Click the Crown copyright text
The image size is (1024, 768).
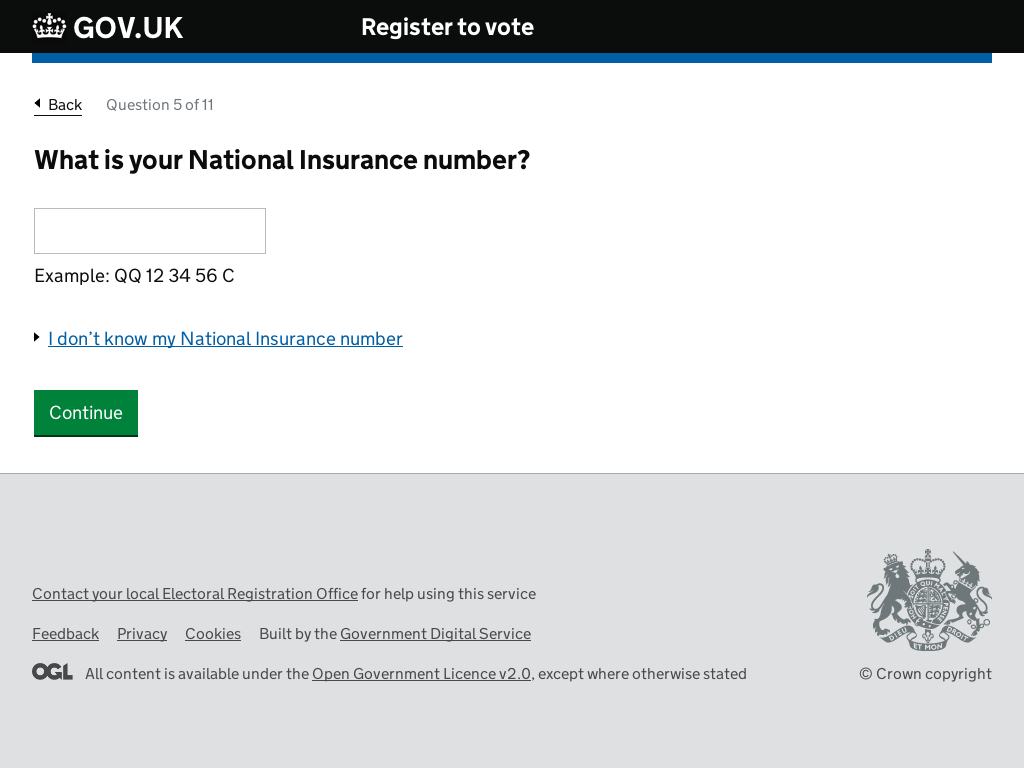(x=925, y=674)
